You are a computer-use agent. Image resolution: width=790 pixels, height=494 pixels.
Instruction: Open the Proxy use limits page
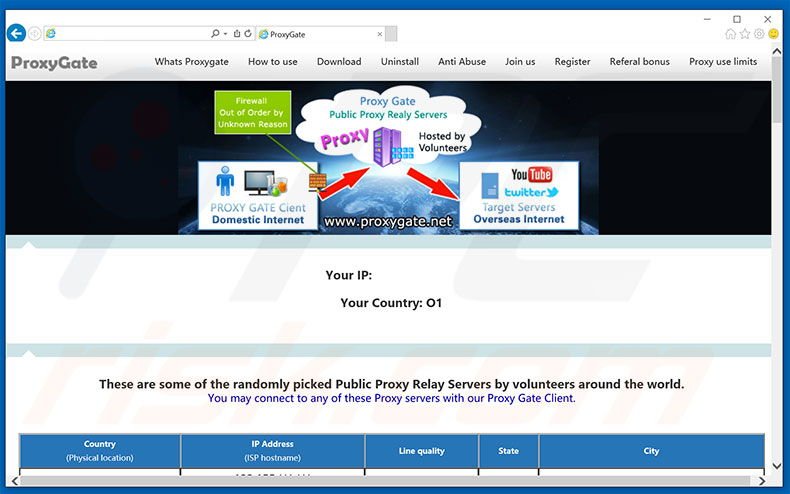pyautogui.click(x=723, y=61)
